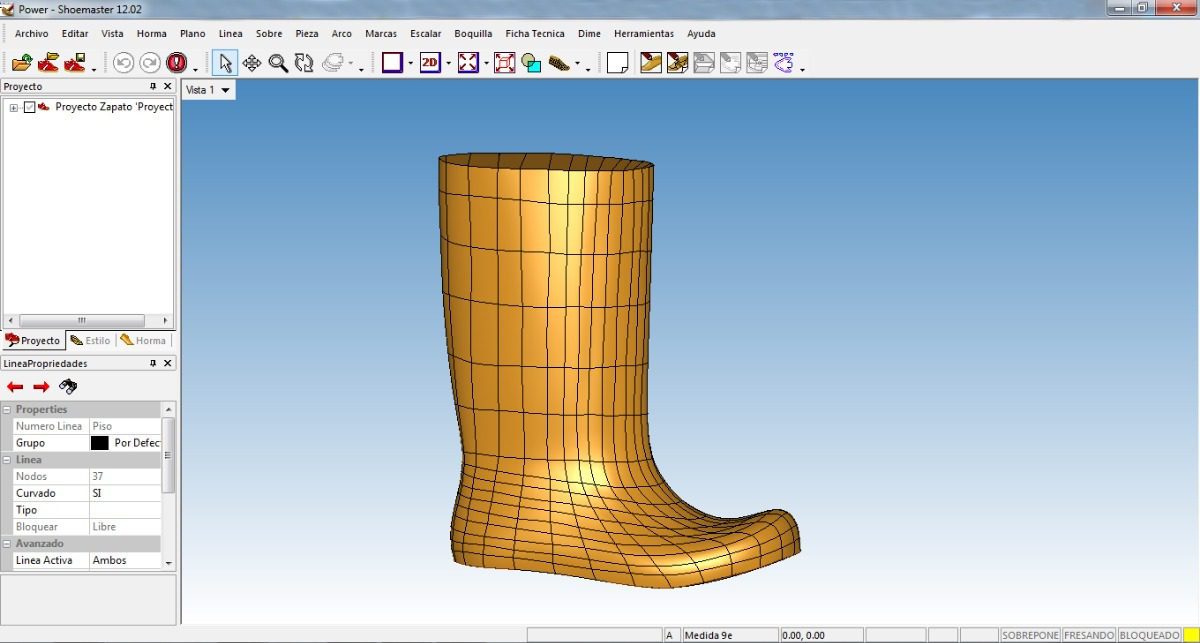Select the magnifier zoom tool
This screenshot has height=643, width=1200.
tap(278, 63)
